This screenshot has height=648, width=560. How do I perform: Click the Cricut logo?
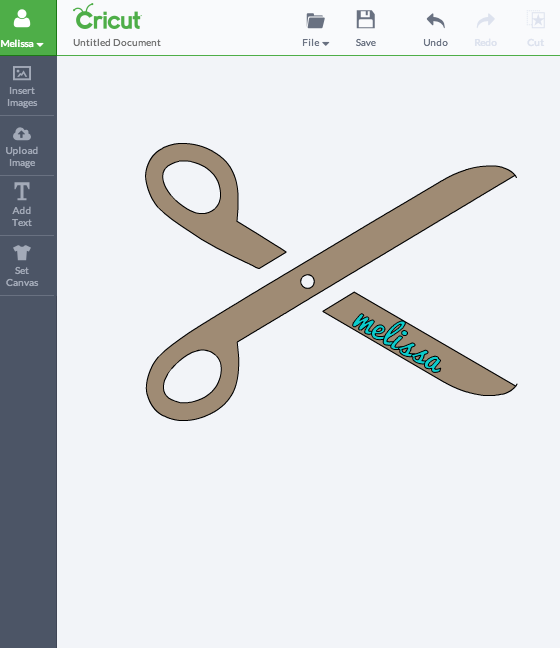click(x=107, y=17)
